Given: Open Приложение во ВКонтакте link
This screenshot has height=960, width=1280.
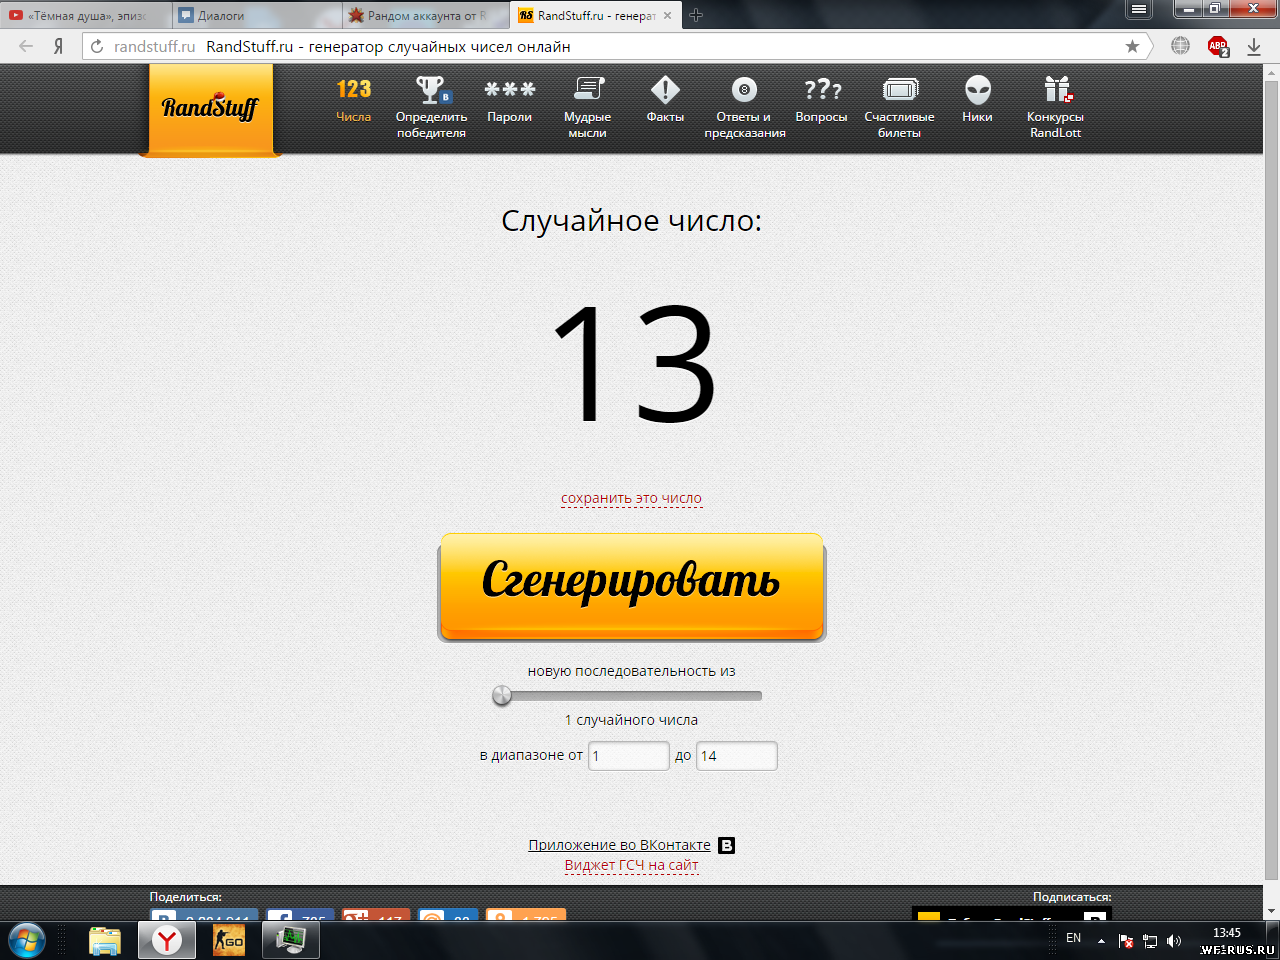Looking at the screenshot, I should coord(619,845).
